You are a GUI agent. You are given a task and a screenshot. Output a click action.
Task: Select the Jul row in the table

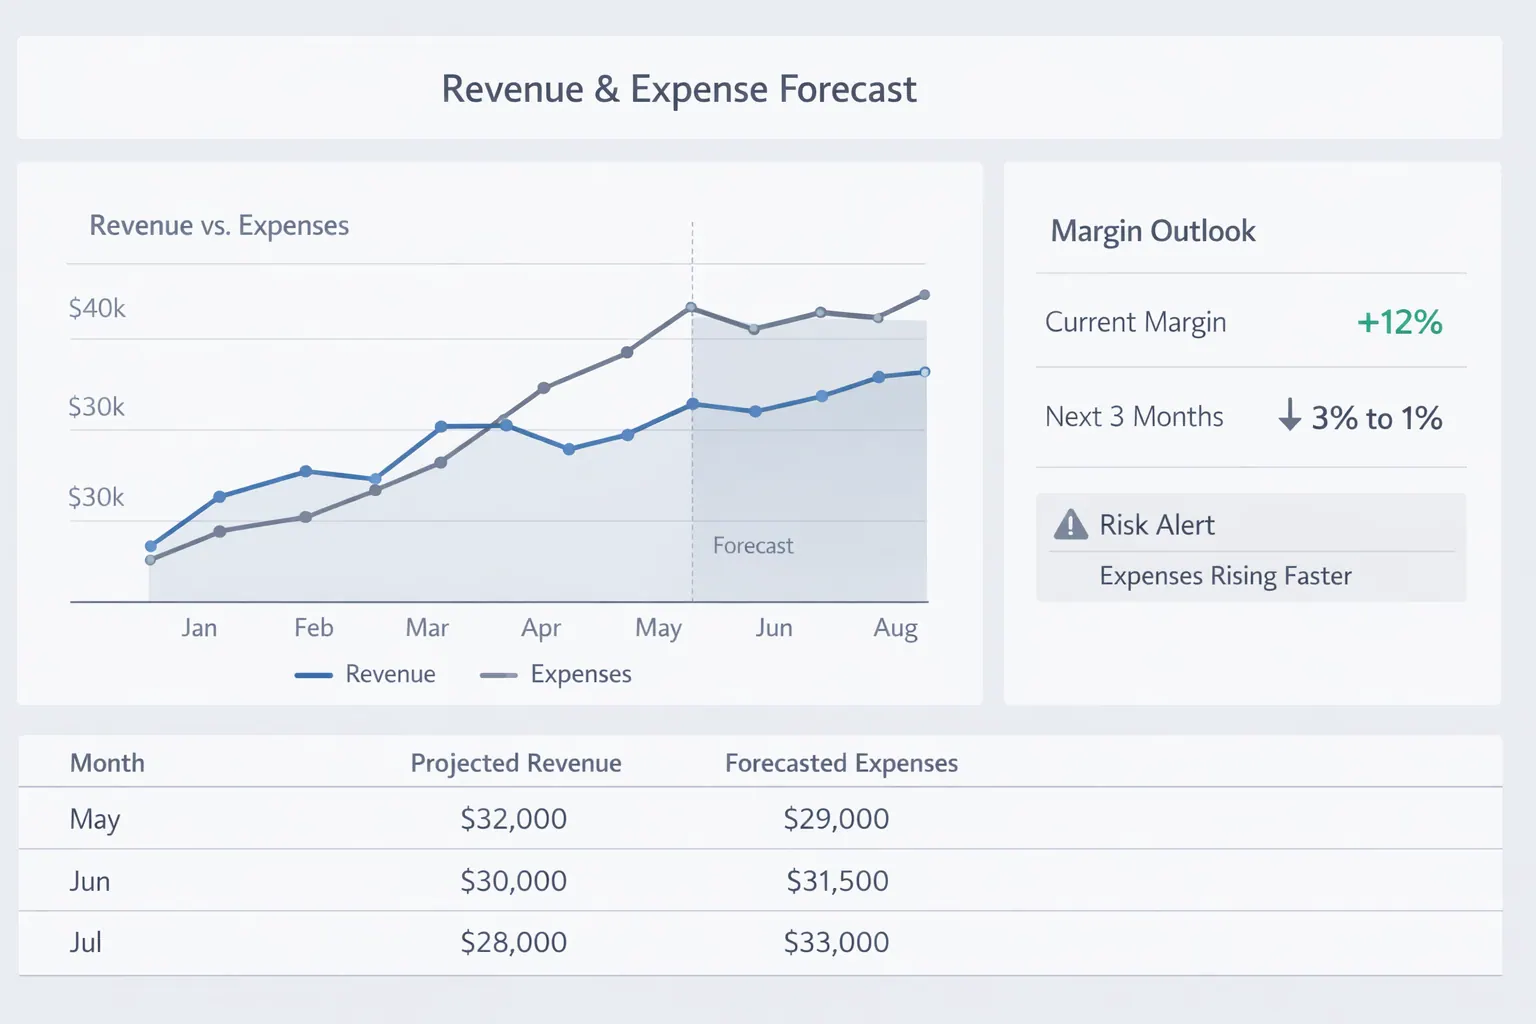[x=86, y=942]
